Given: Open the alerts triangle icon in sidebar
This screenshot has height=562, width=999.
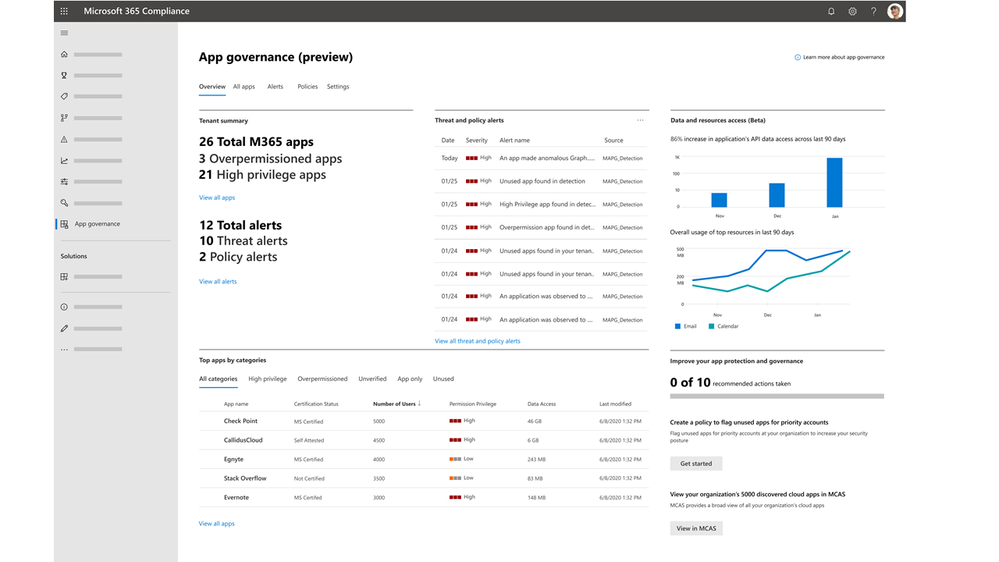Looking at the screenshot, I should point(64,139).
